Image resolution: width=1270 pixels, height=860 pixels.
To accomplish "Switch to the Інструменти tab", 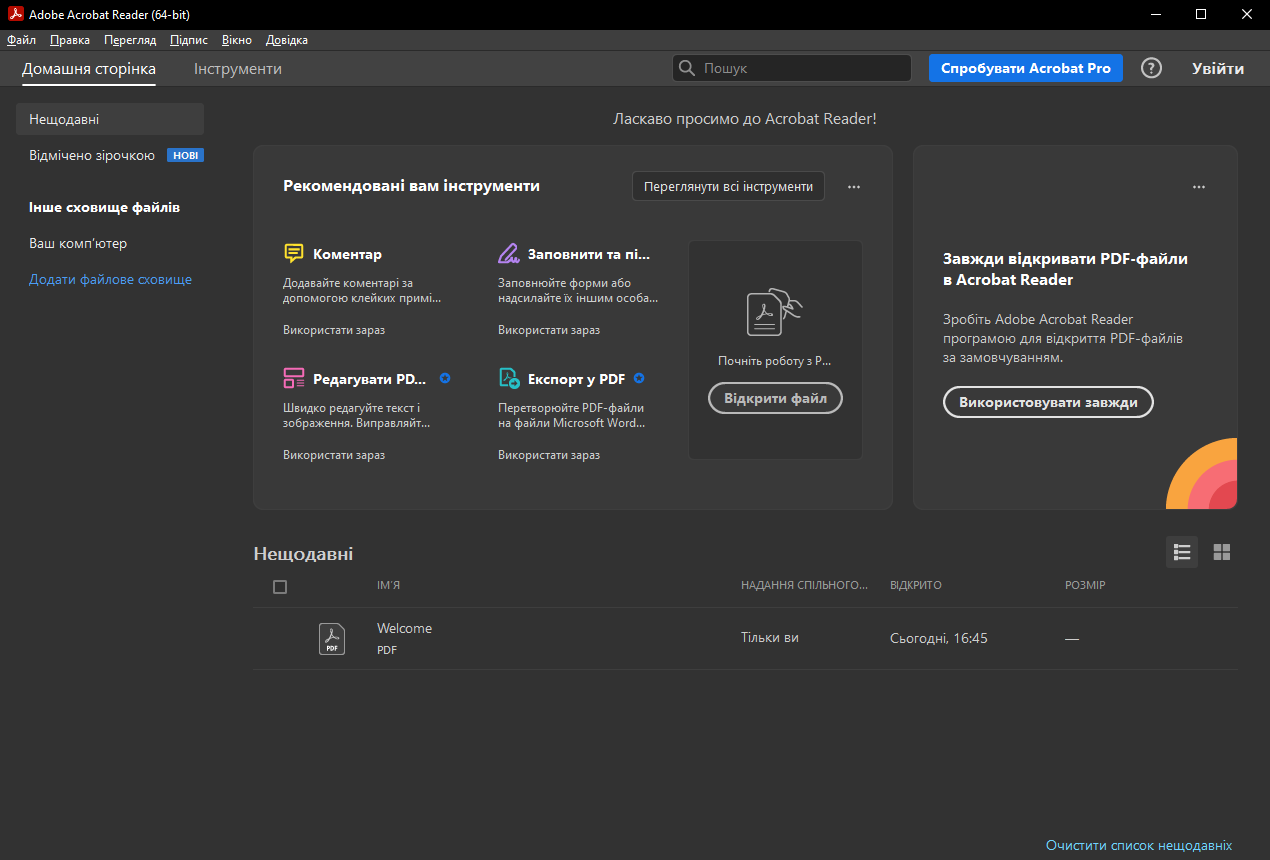I will (x=238, y=69).
